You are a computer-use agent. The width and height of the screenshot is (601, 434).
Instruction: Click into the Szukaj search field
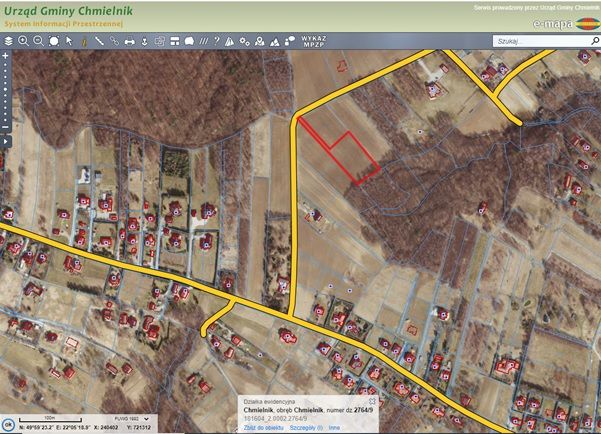(x=540, y=41)
